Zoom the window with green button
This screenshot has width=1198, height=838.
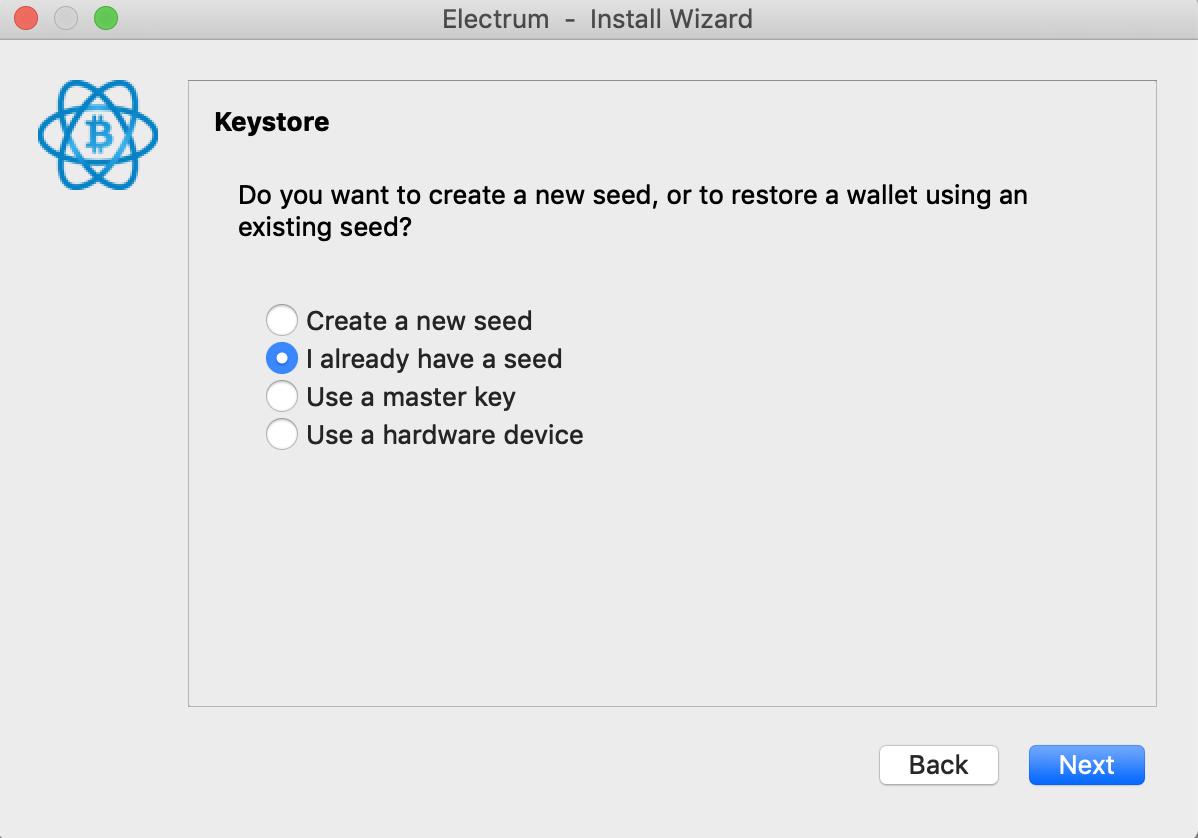[105, 18]
